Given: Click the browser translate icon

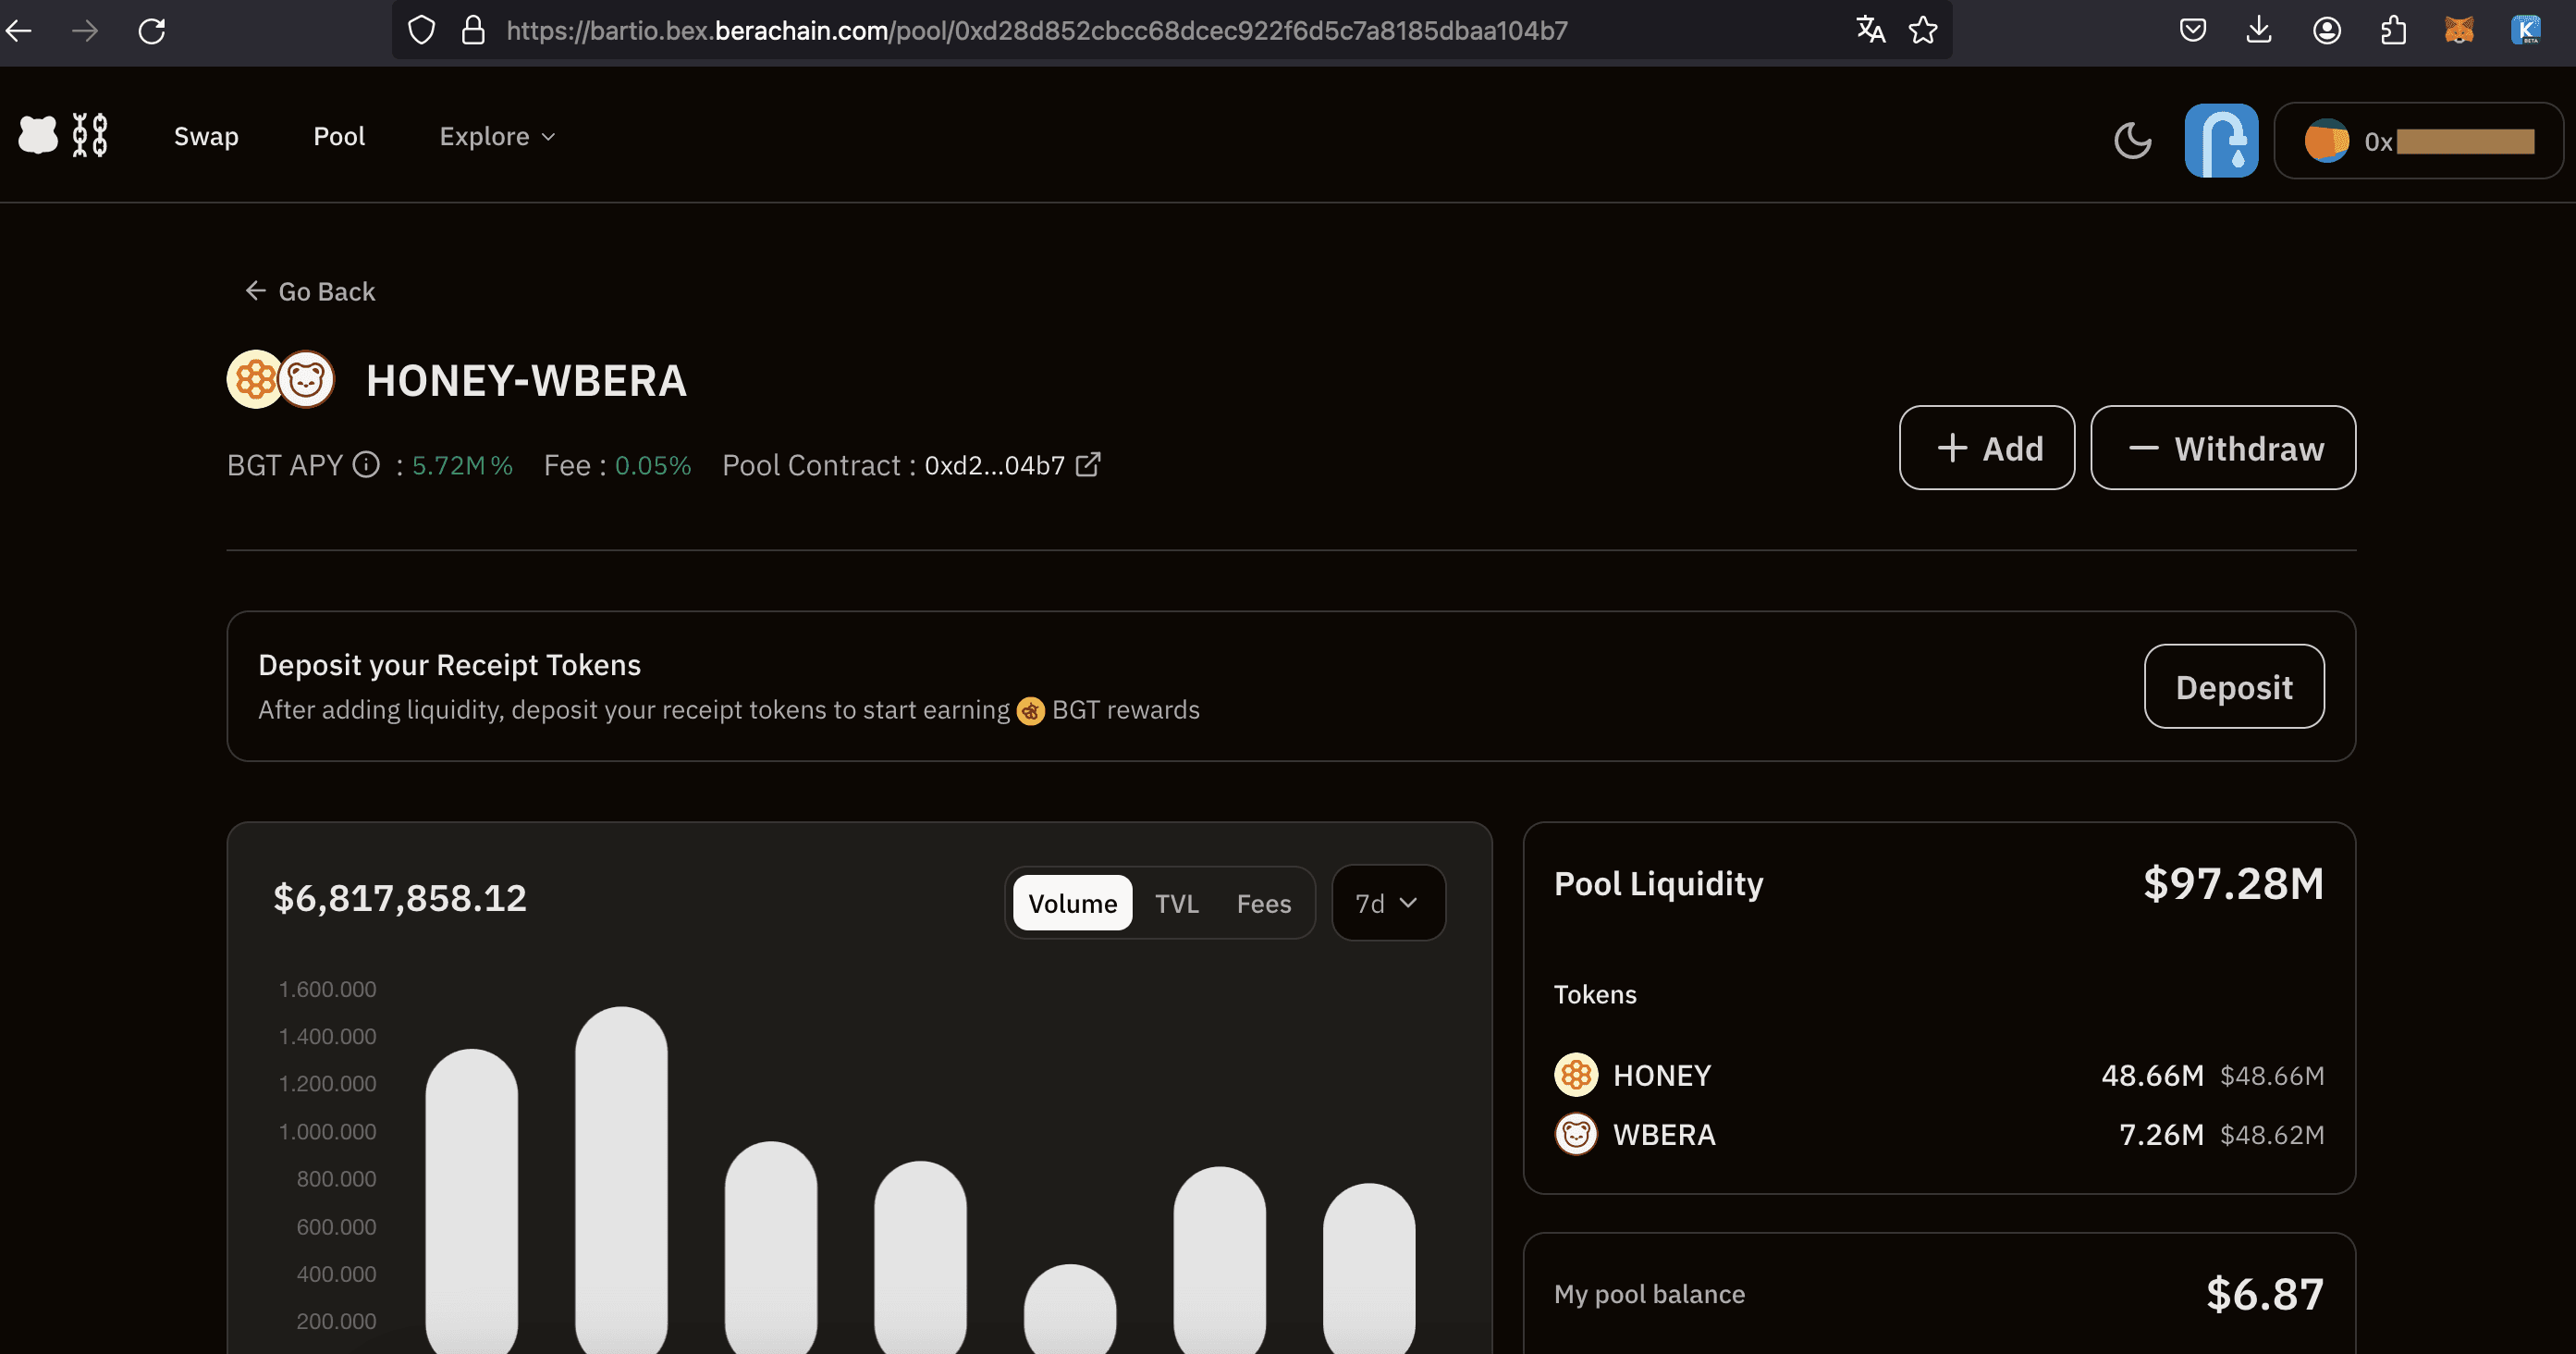Looking at the screenshot, I should tap(1870, 31).
